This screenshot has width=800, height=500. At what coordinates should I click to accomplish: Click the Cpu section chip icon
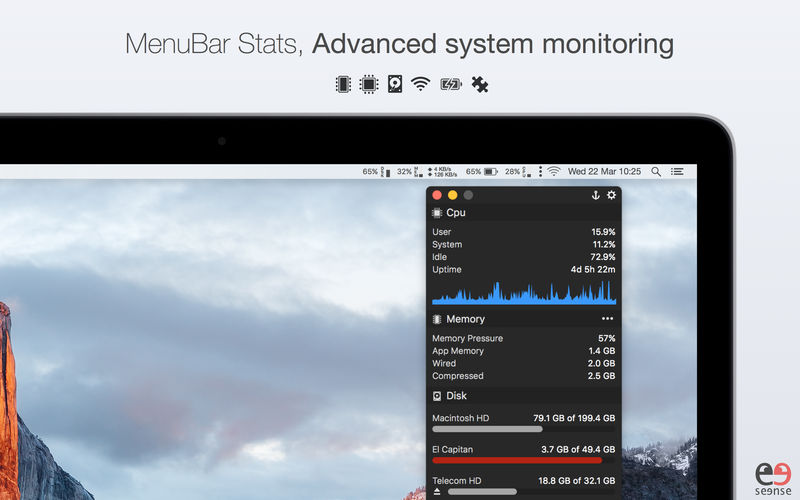437,213
